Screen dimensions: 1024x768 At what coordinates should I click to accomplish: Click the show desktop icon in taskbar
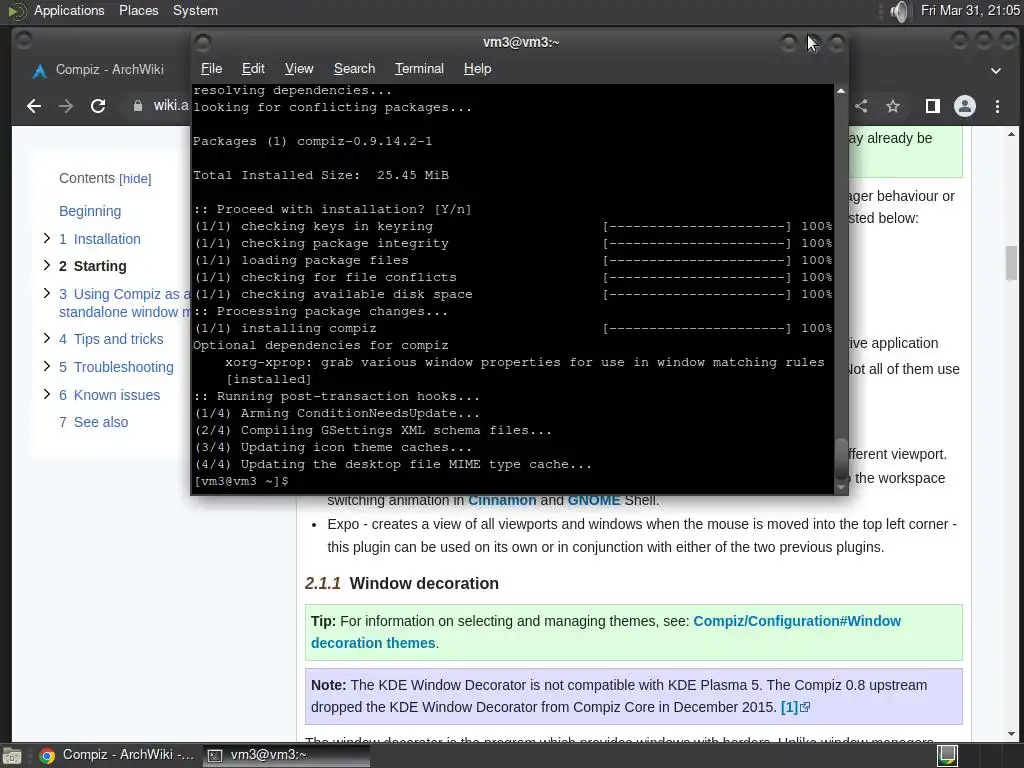coord(12,756)
